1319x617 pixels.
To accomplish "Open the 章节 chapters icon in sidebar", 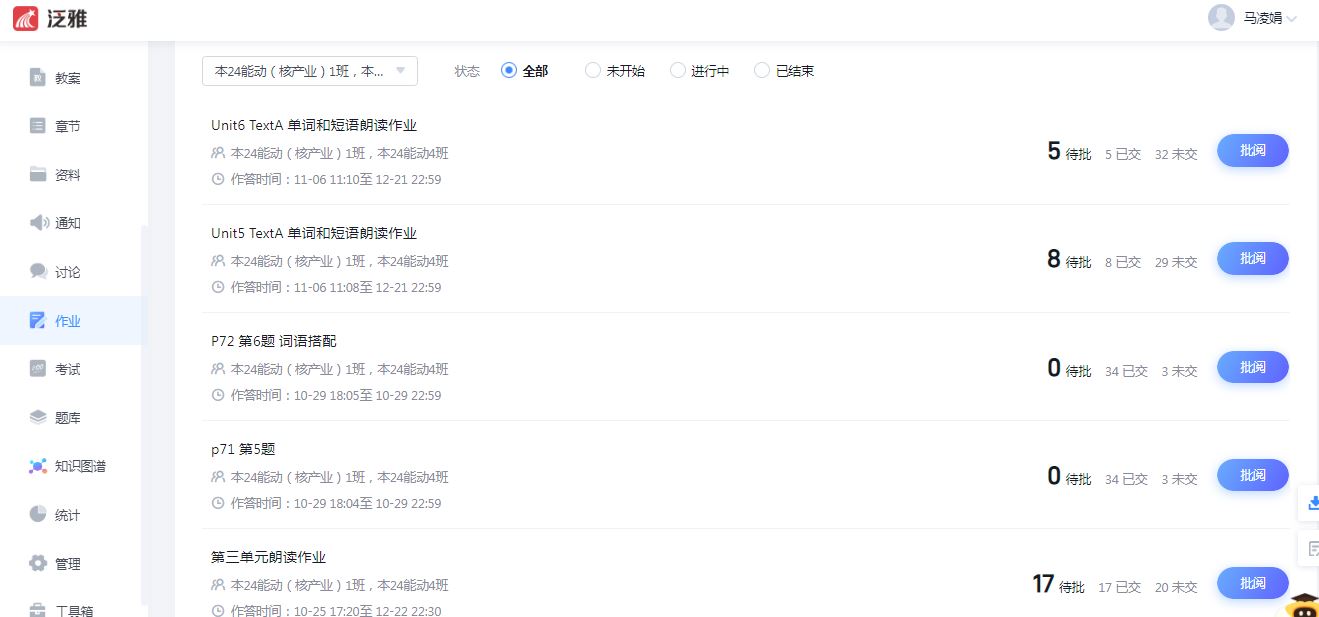I will tap(38, 126).
